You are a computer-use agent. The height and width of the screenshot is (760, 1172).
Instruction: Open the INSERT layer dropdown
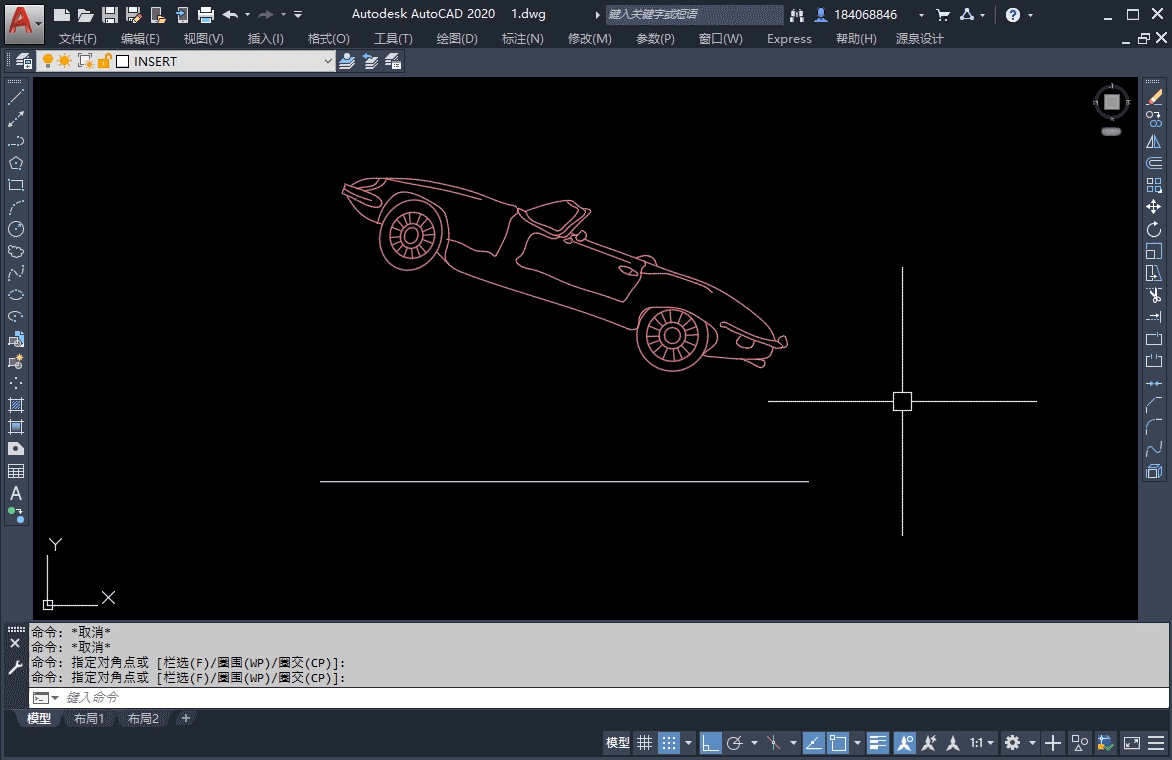(328, 61)
